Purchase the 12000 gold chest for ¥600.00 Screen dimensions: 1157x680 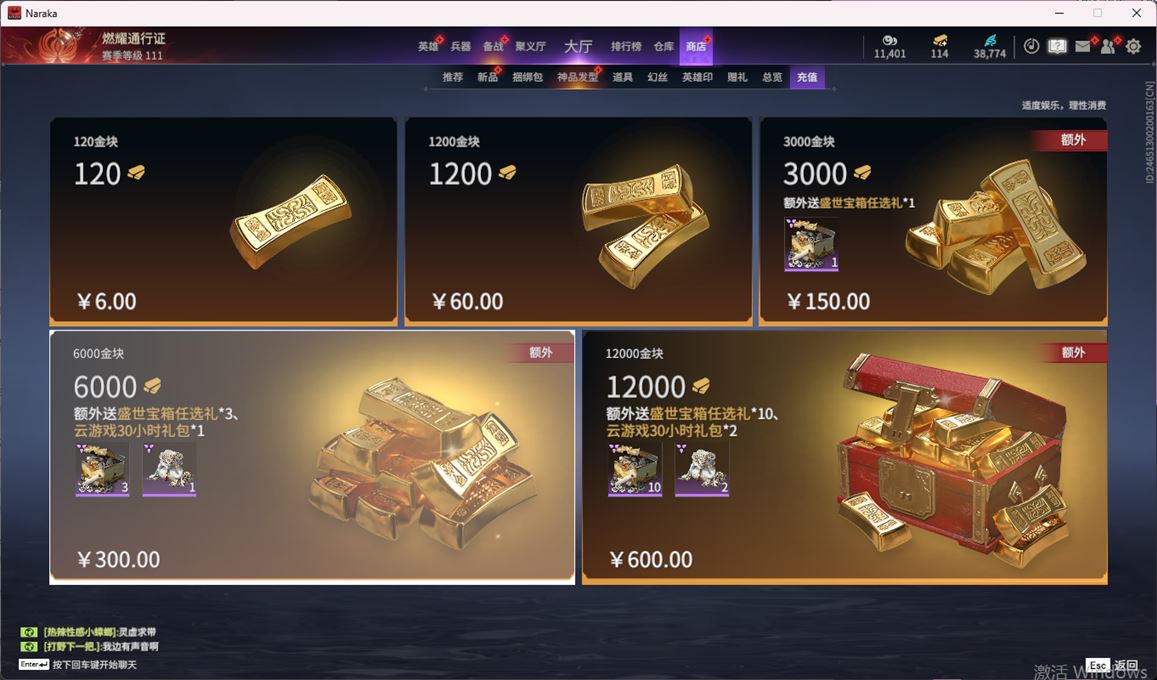coord(845,457)
